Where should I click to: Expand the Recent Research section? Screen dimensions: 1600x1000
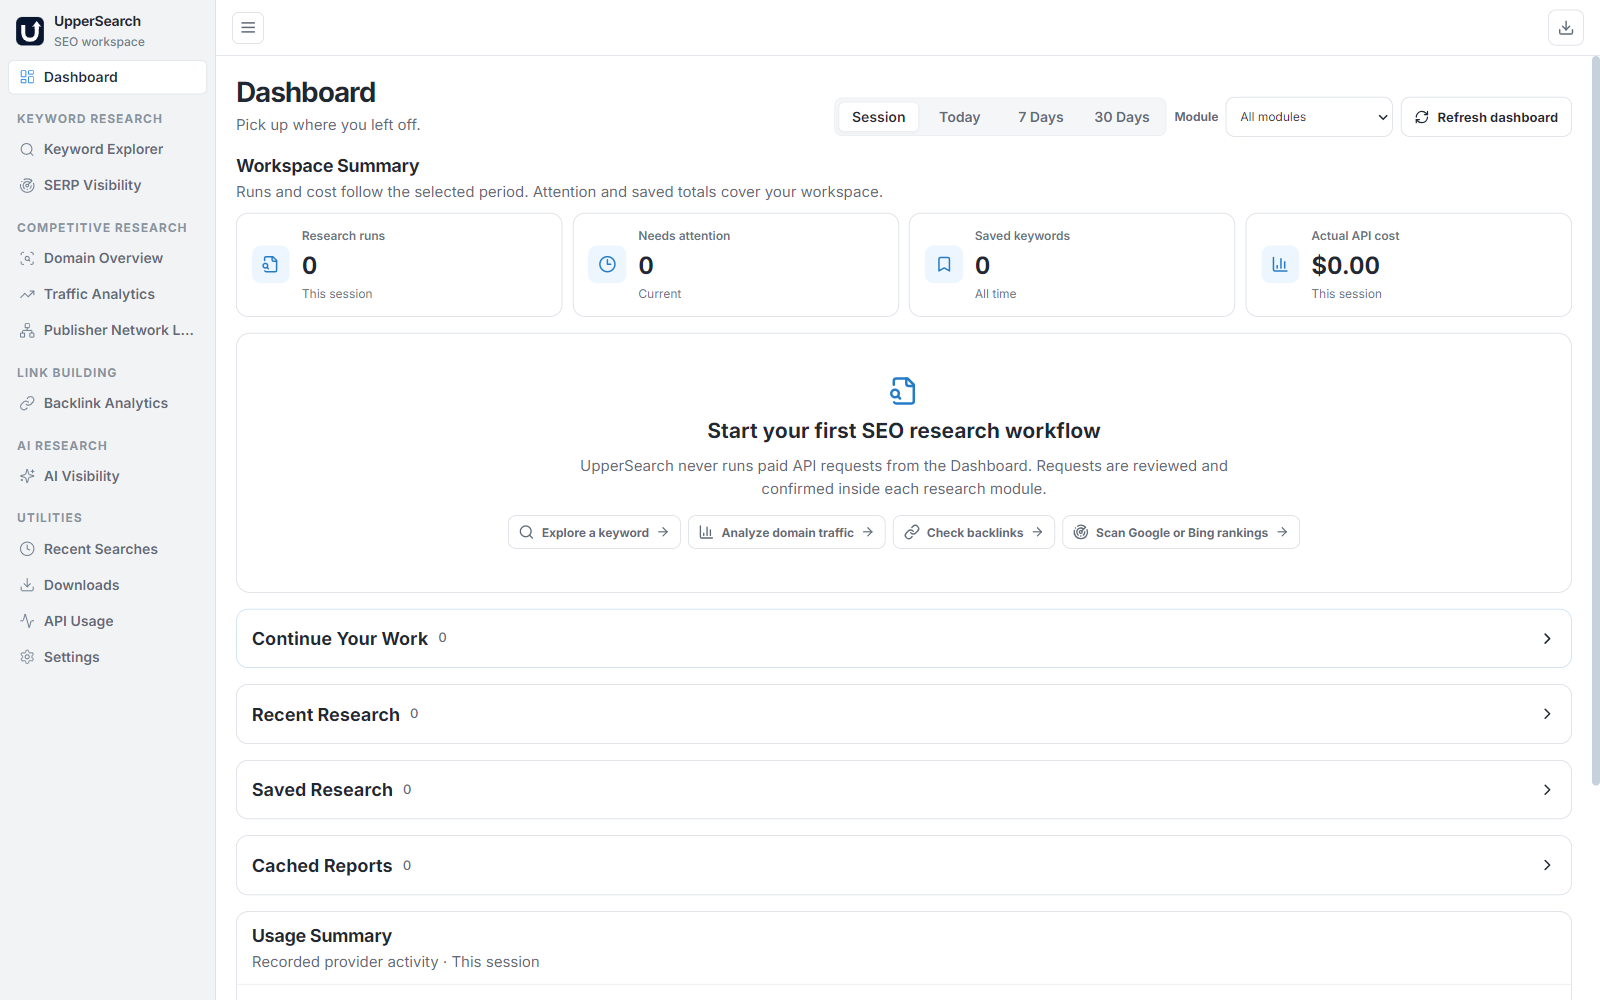(904, 714)
